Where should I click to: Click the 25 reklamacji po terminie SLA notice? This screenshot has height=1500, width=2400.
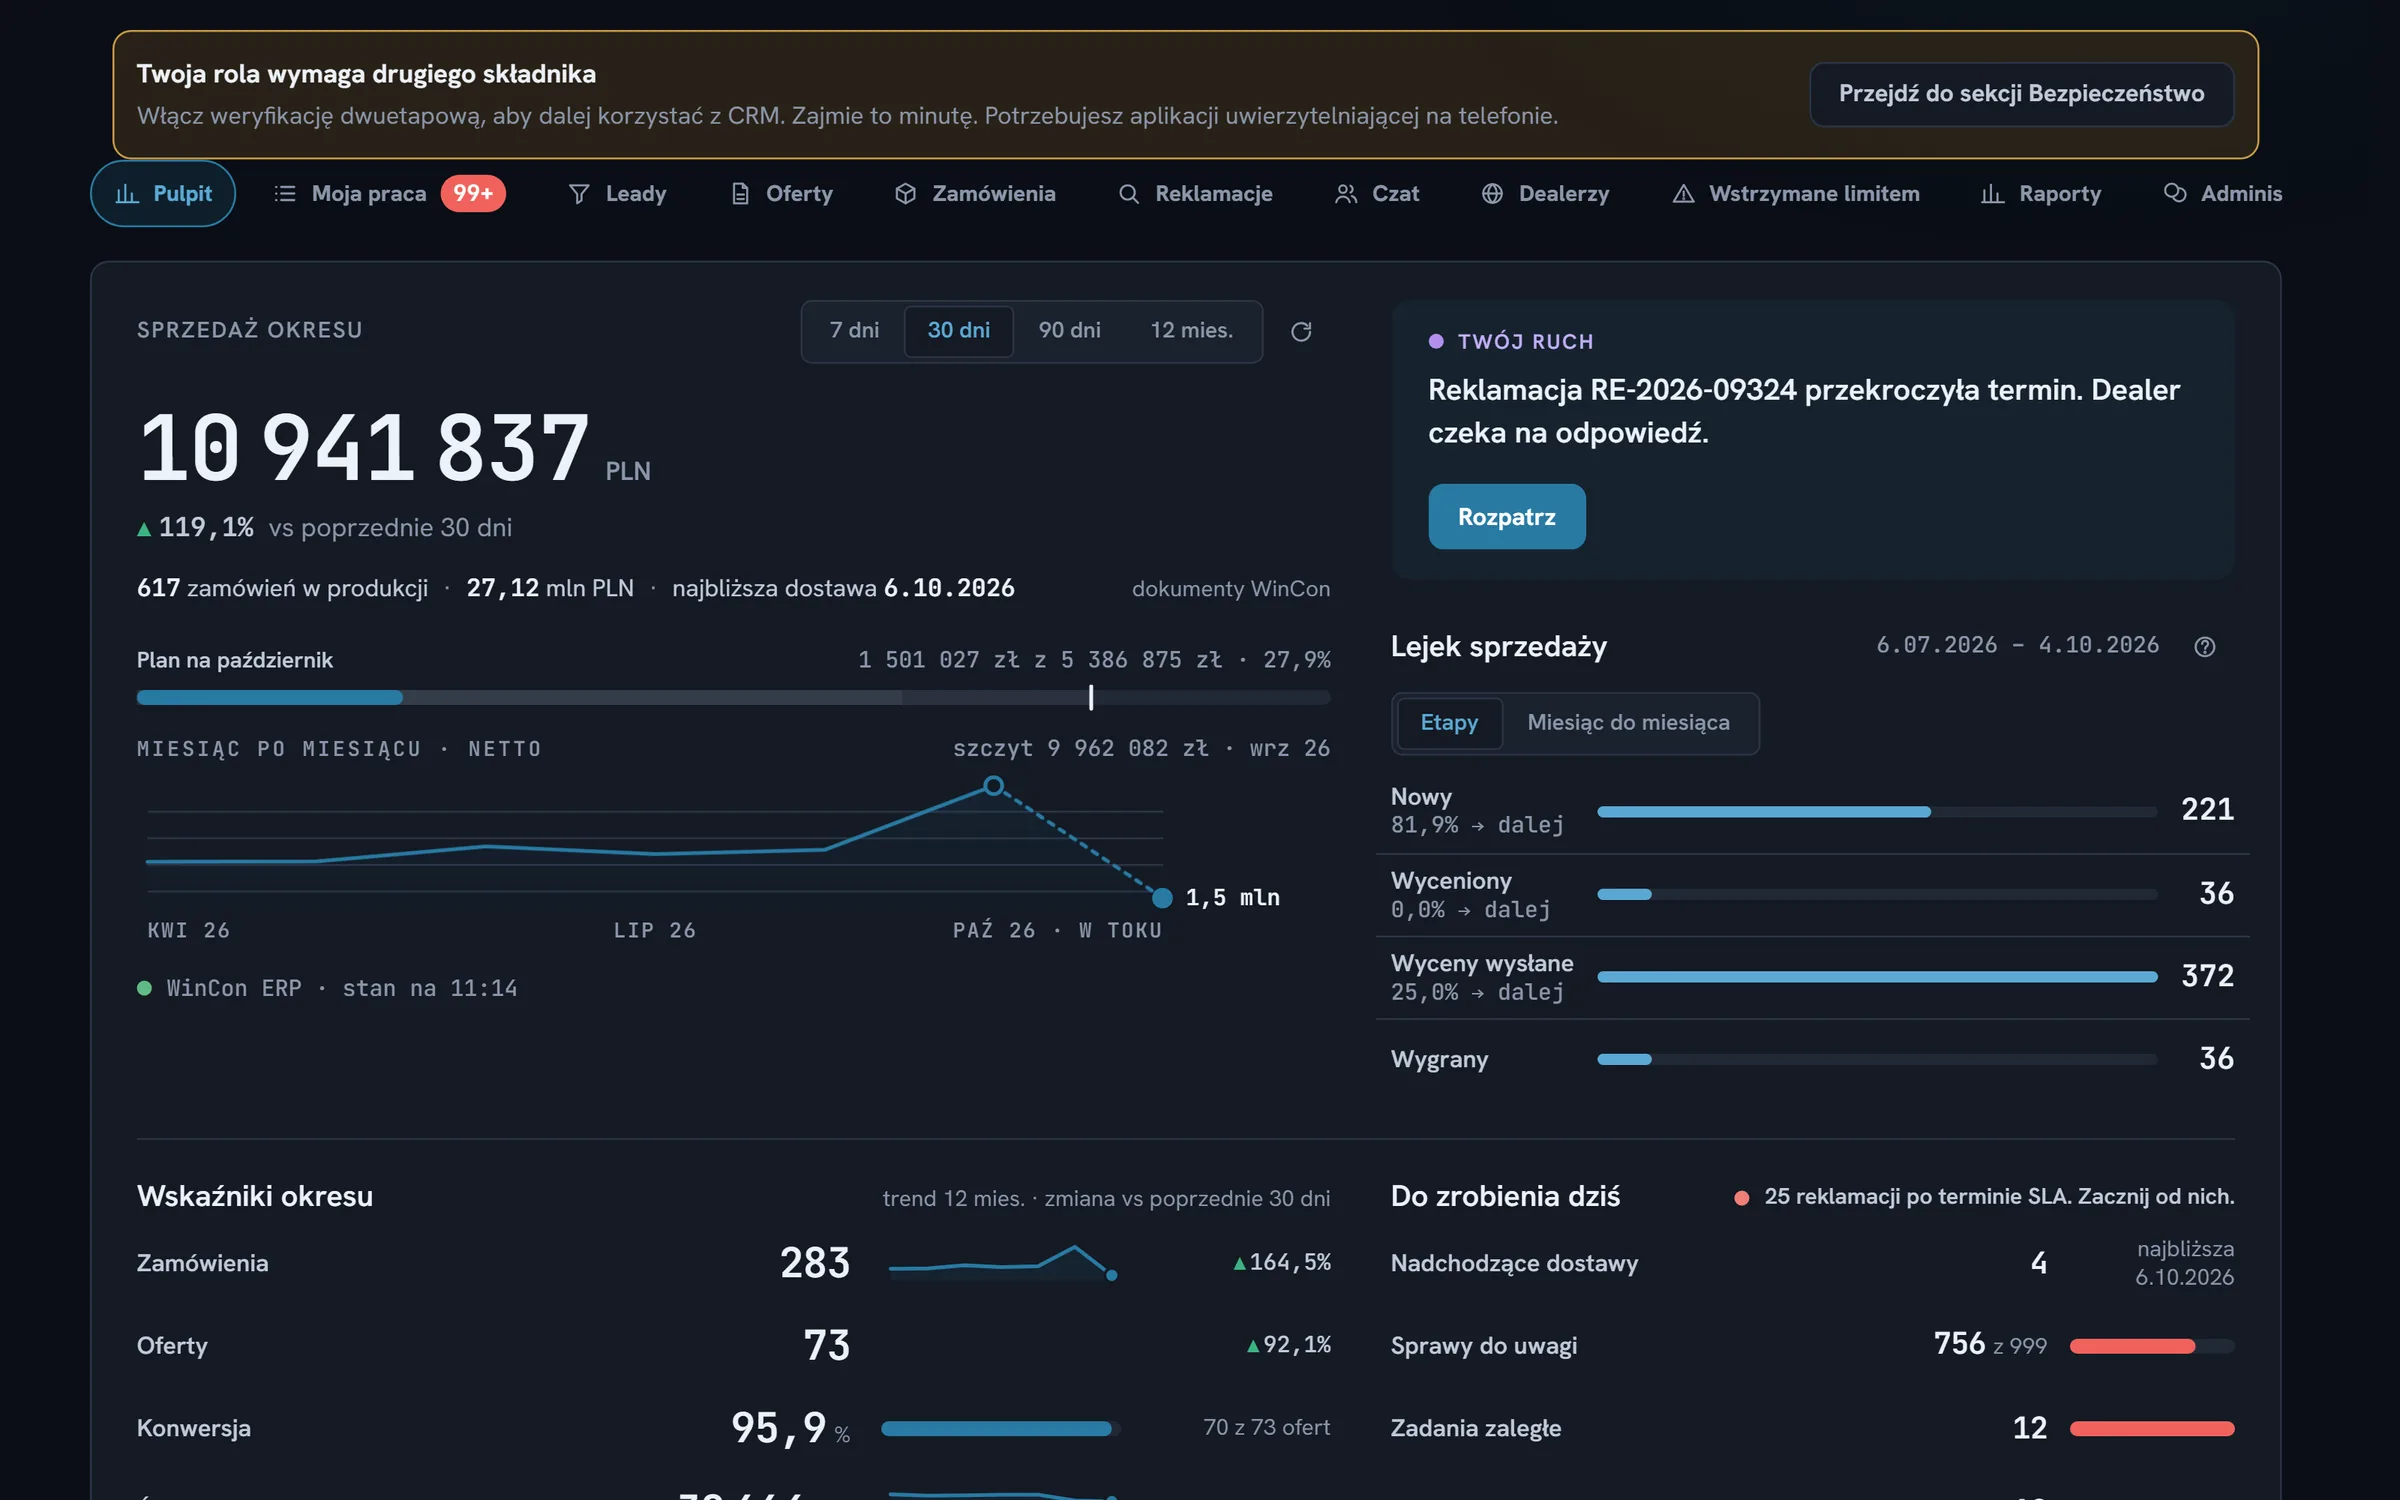click(1984, 1197)
